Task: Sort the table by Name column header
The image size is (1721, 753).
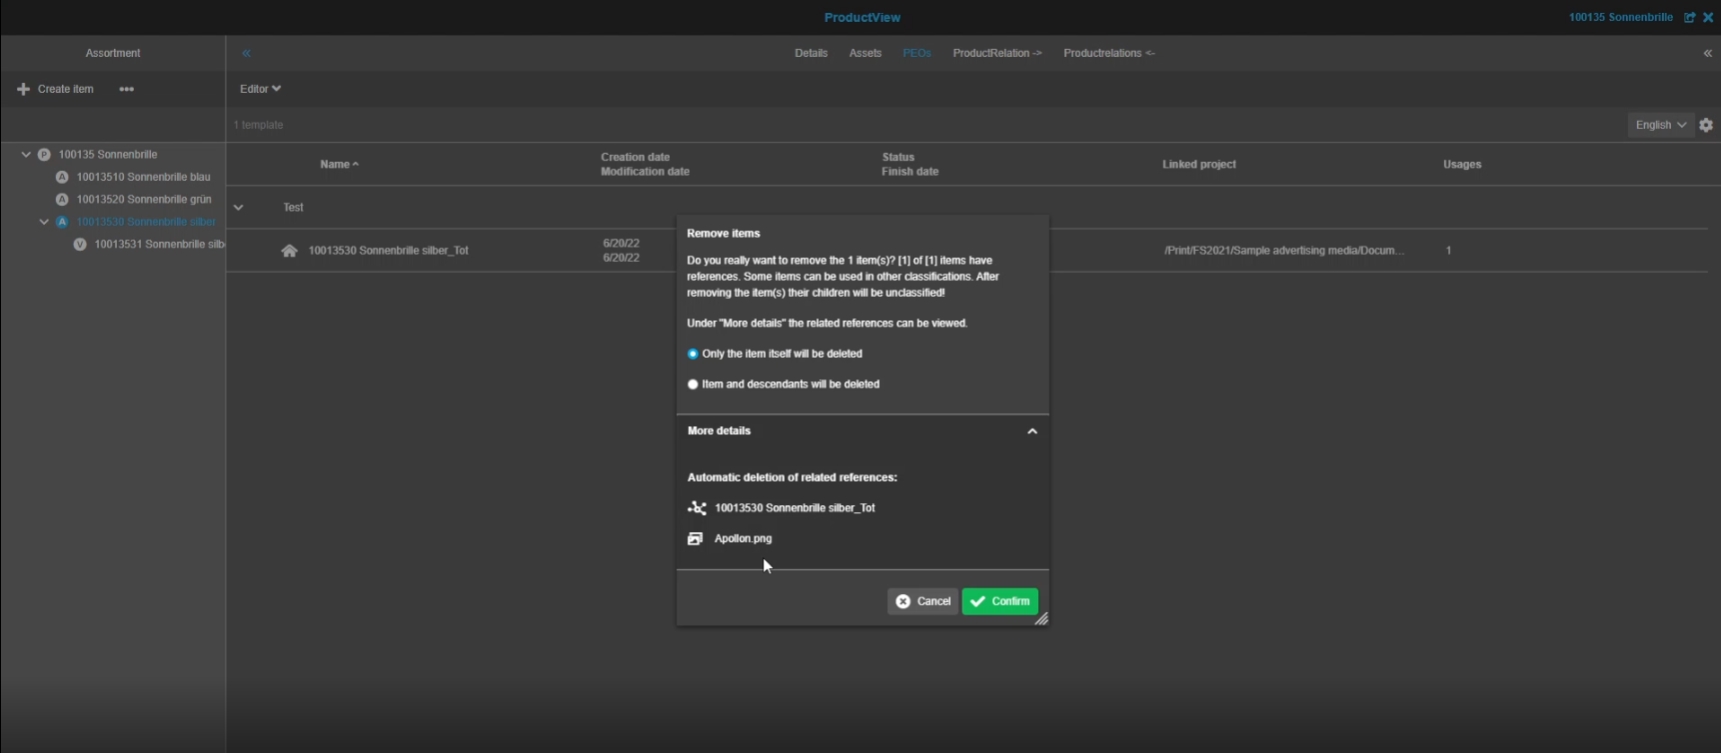Action: click(334, 164)
